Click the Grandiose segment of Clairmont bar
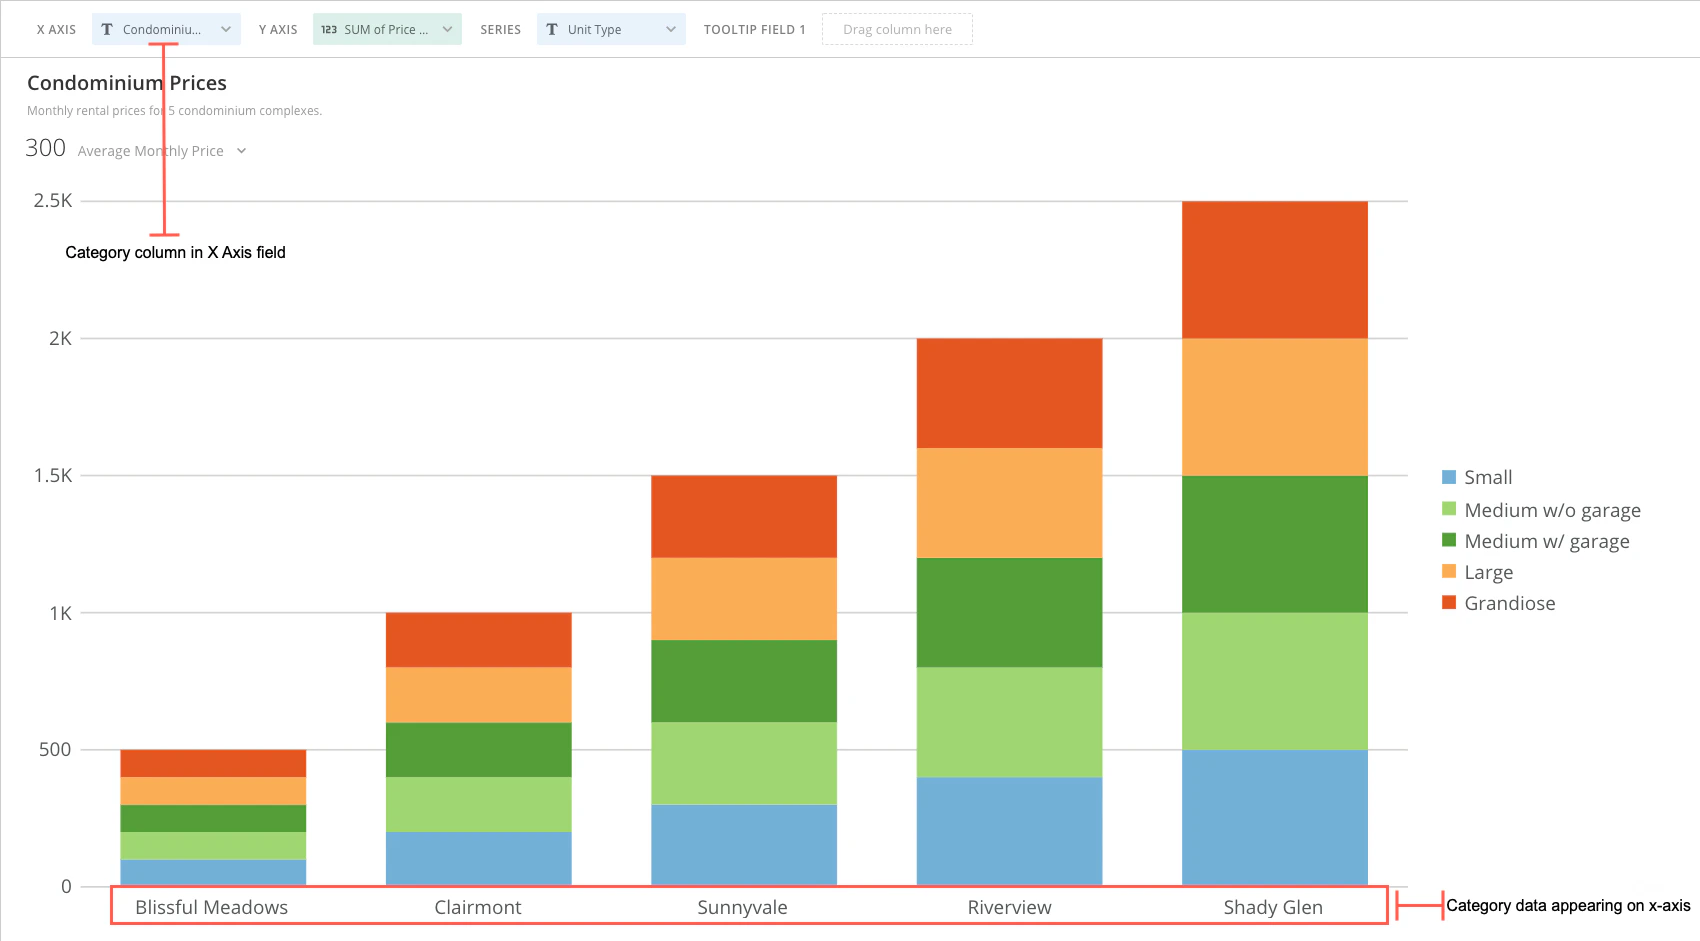Image resolution: width=1700 pixels, height=941 pixels. click(x=478, y=640)
